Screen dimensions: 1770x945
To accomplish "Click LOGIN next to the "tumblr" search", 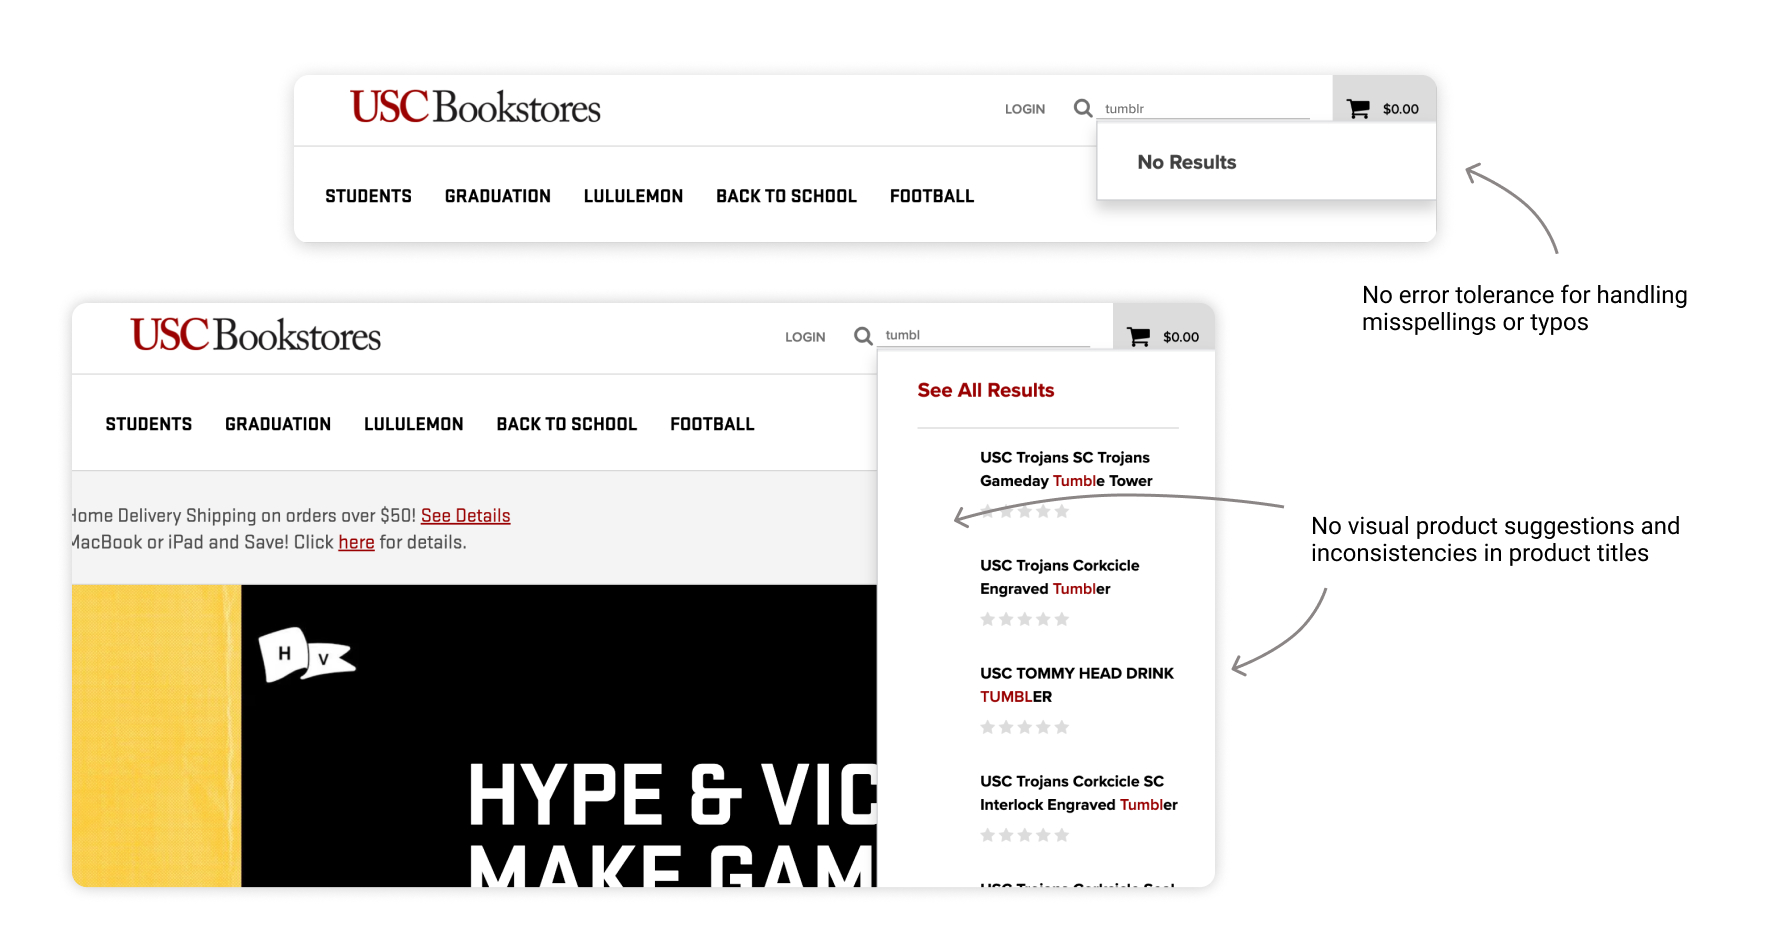I will coord(1024,109).
